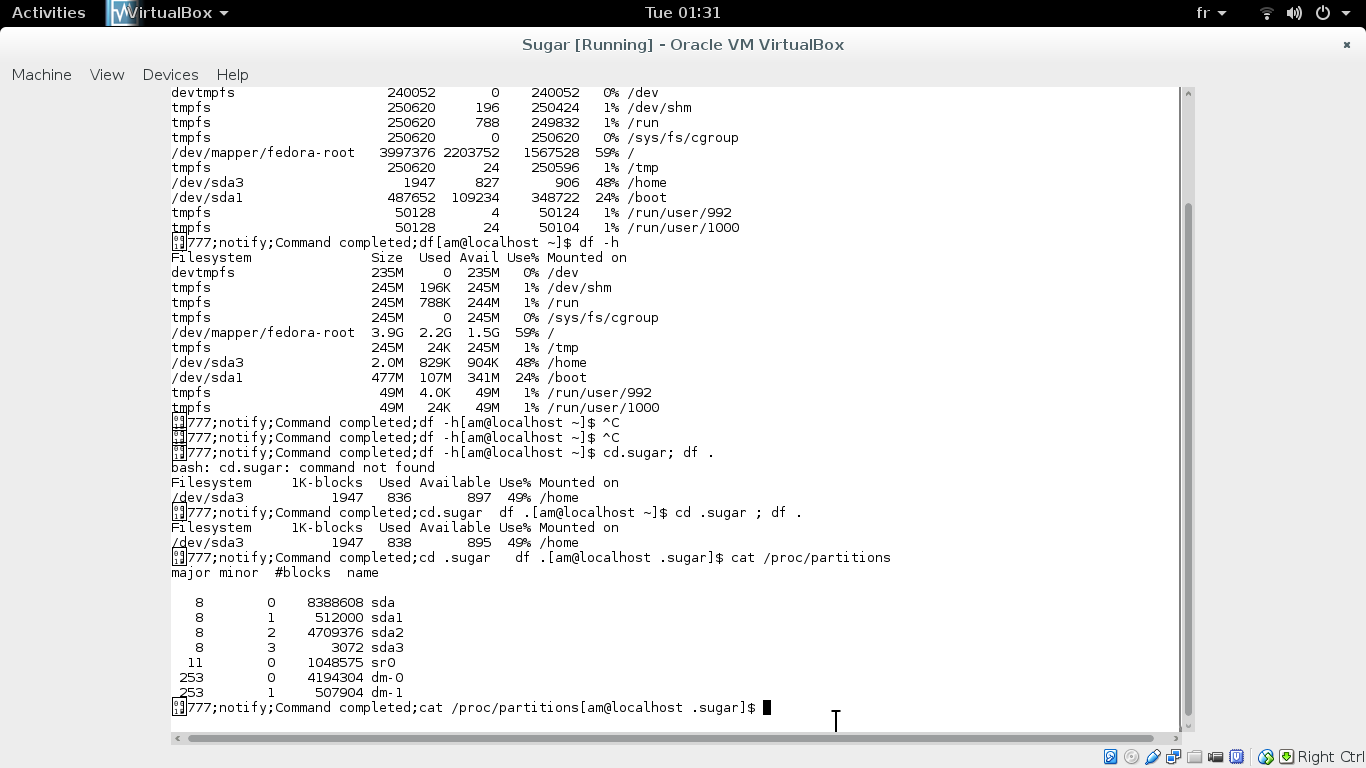Image resolution: width=1366 pixels, height=768 pixels.
Task: Click the video capture indicator icon
Action: point(1215,756)
